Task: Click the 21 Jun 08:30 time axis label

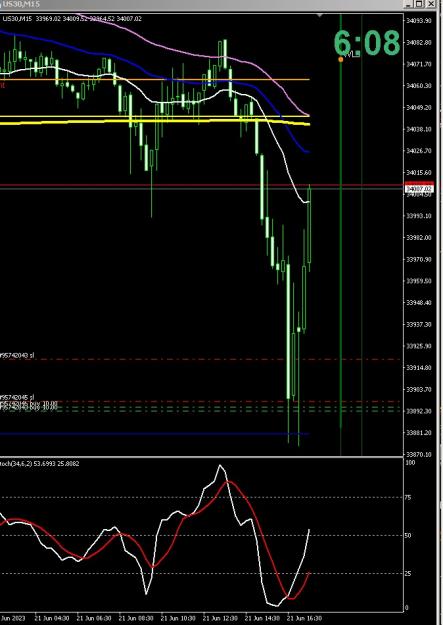Action: pos(134,618)
